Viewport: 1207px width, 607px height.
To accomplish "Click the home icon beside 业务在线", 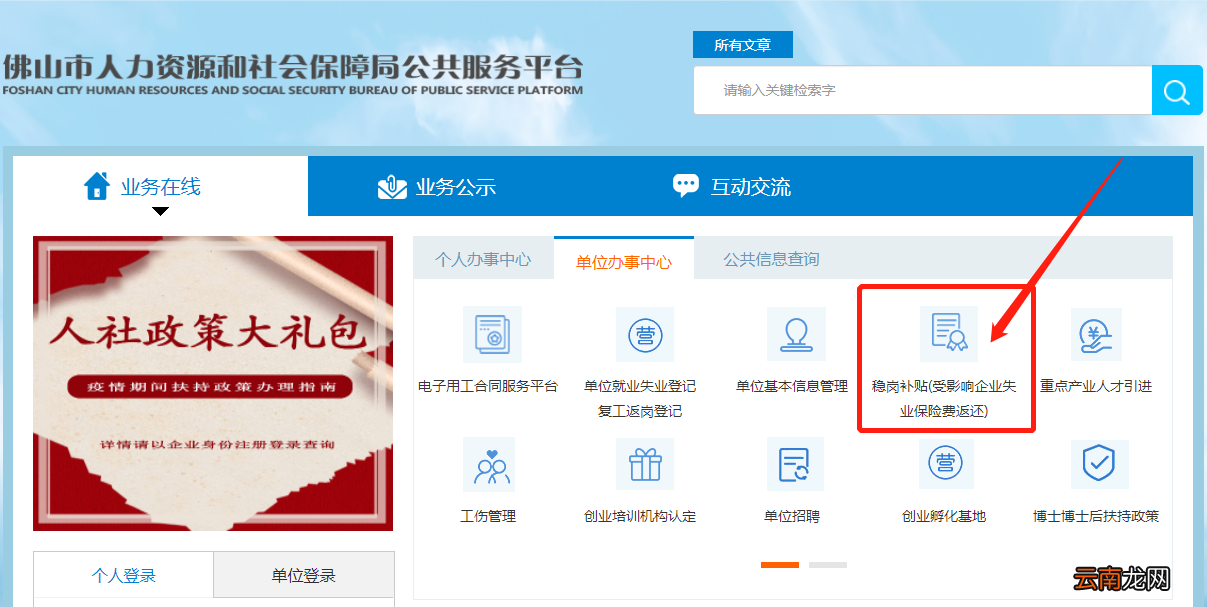I will [x=97, y=184].
